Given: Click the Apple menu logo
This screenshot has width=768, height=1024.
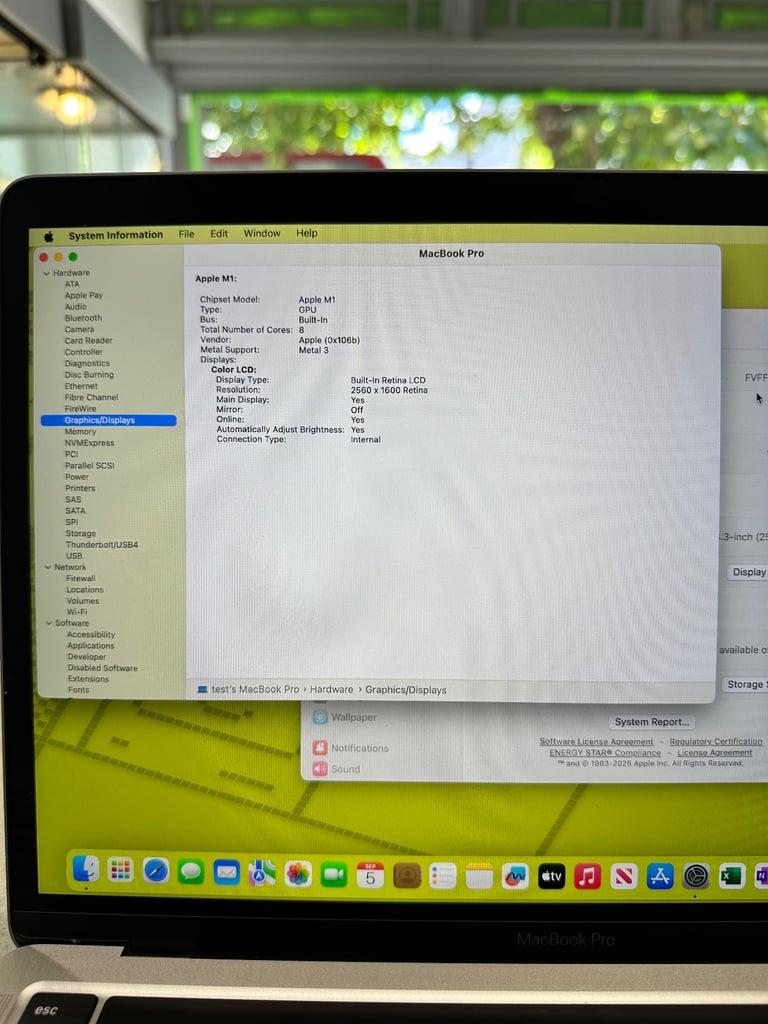Looking at the screenshot, I should [x=49, y=236].
